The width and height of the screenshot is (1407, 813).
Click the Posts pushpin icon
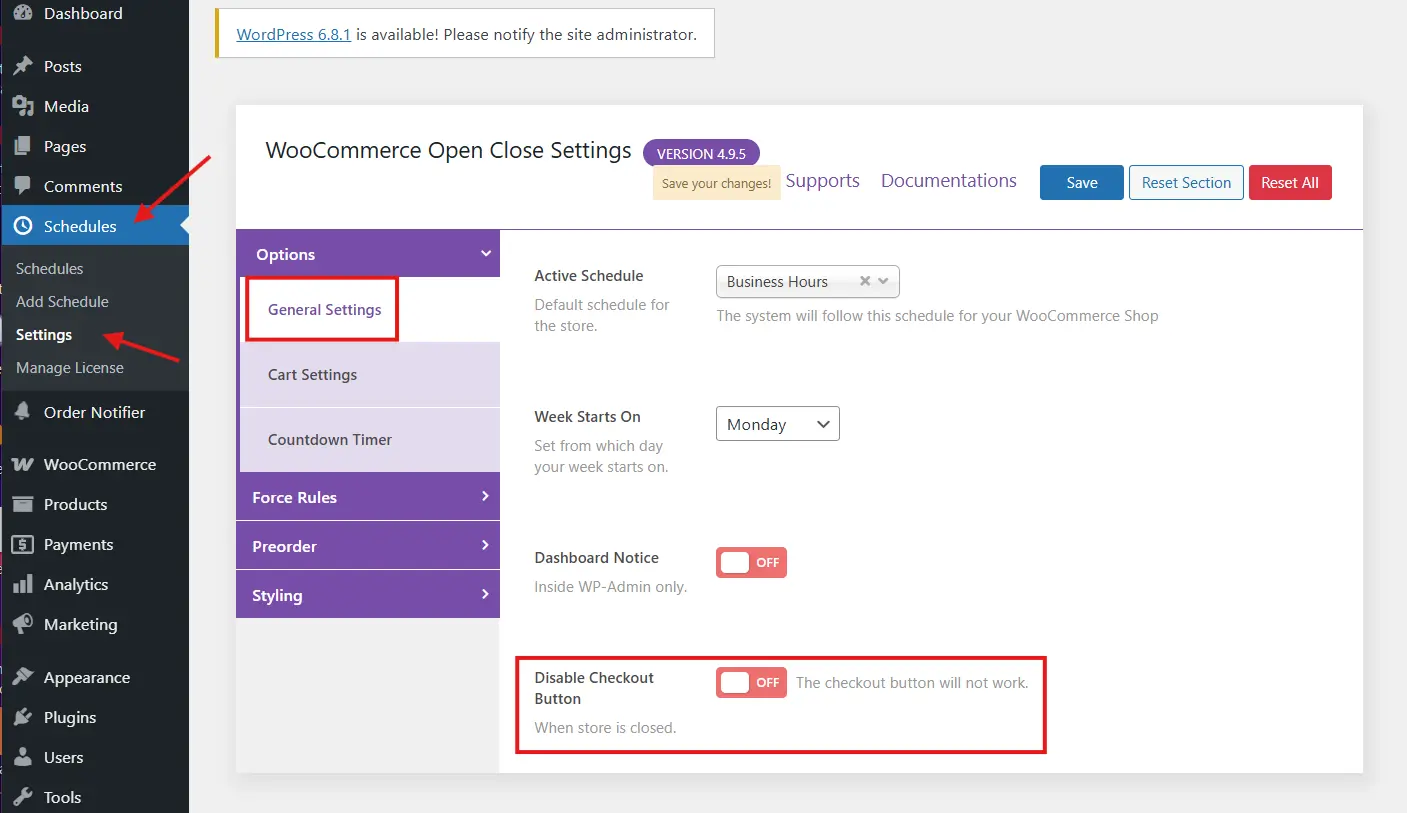tap(23, 67)
